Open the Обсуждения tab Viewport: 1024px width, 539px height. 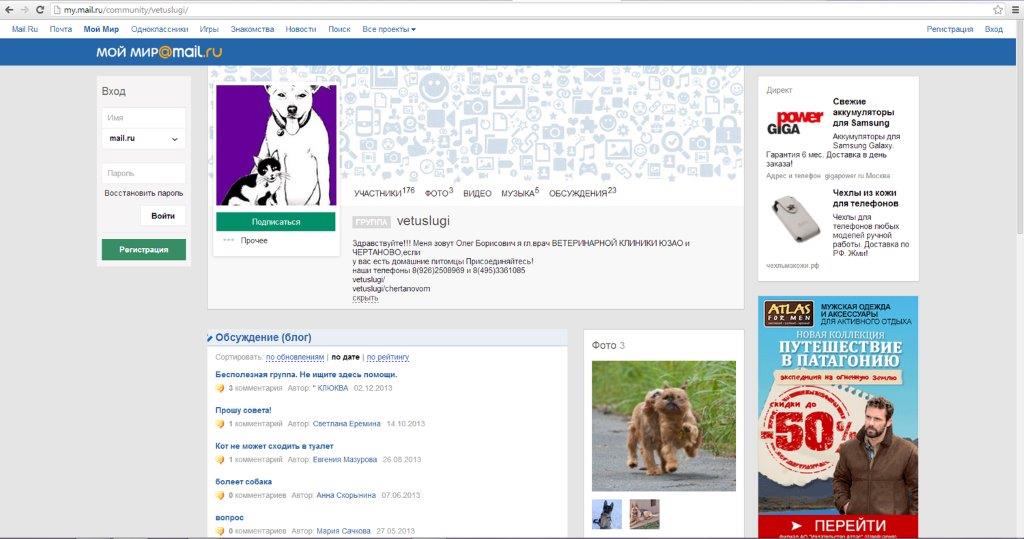pyautogui.click(x=582, y=193)
